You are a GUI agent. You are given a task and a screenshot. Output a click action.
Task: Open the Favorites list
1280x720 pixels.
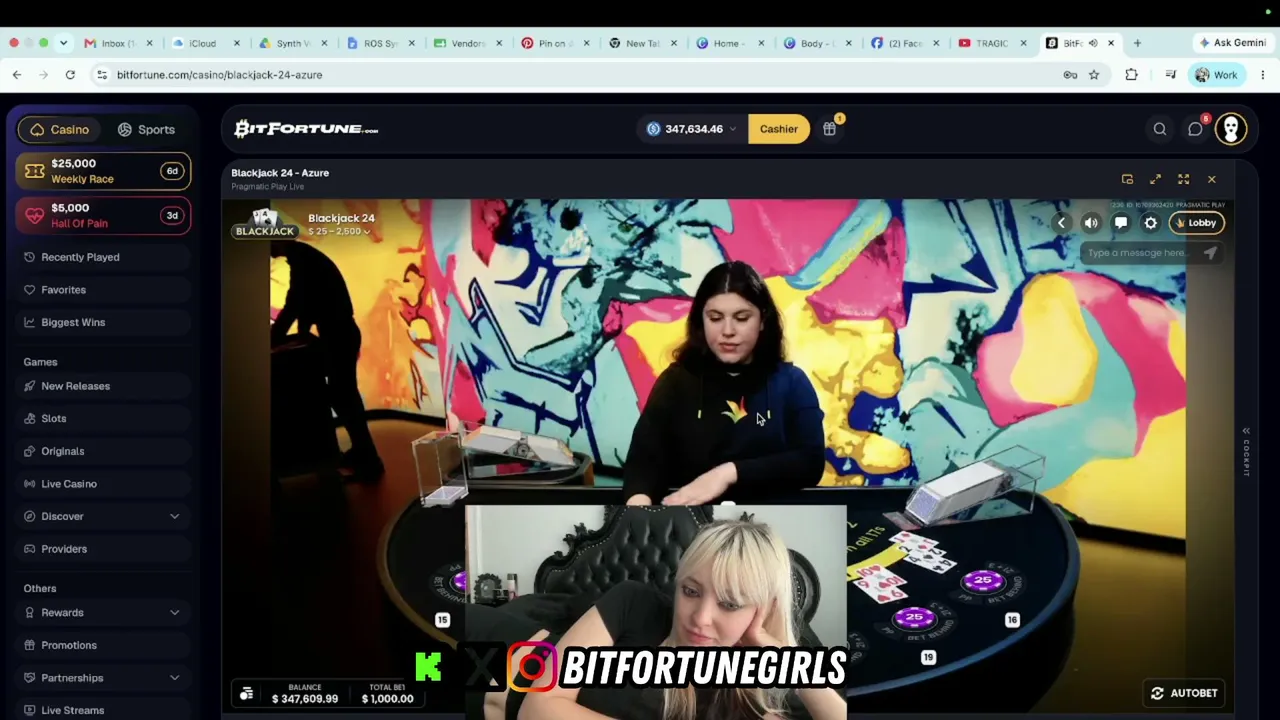(102, 290)
